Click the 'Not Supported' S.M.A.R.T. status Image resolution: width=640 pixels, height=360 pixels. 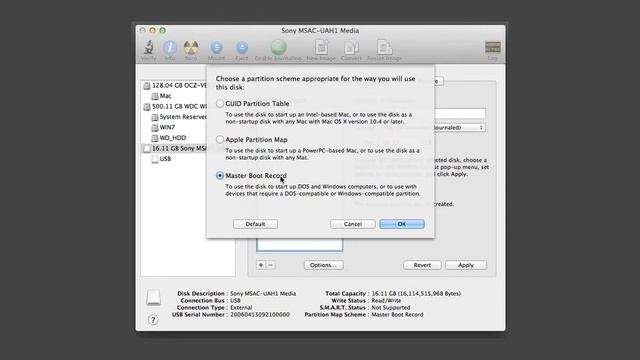click(391, 308)
